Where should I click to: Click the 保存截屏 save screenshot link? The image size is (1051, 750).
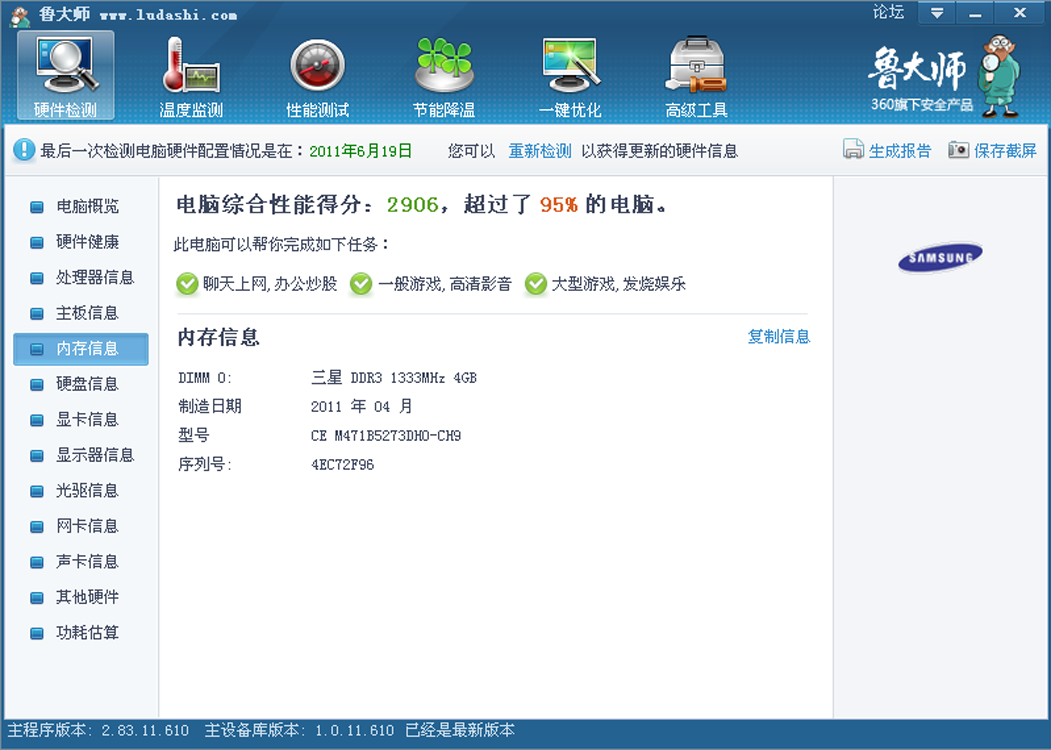1005,151
